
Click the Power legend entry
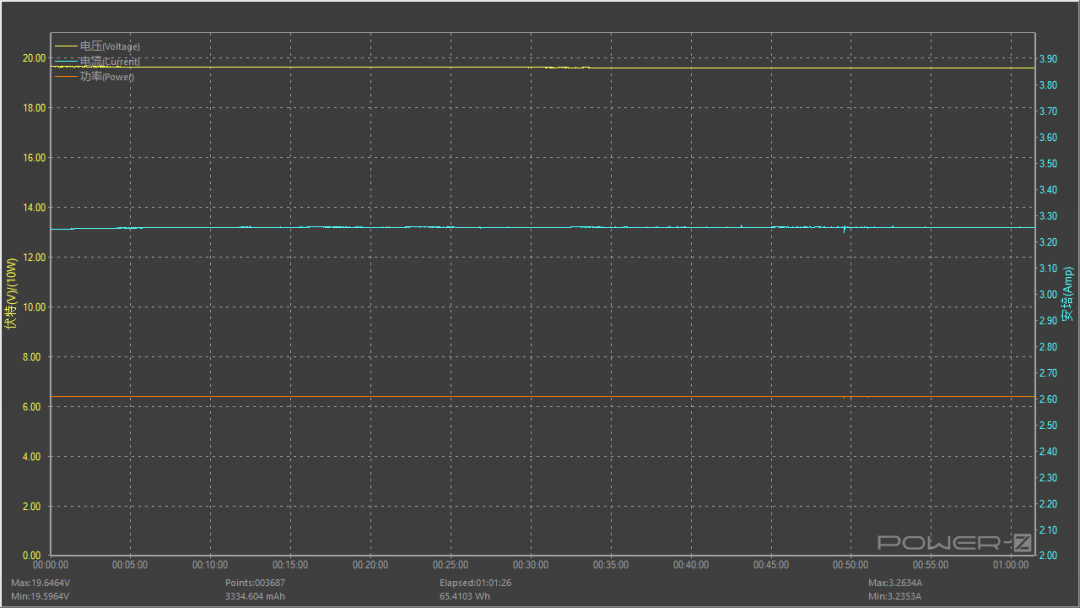94,76
